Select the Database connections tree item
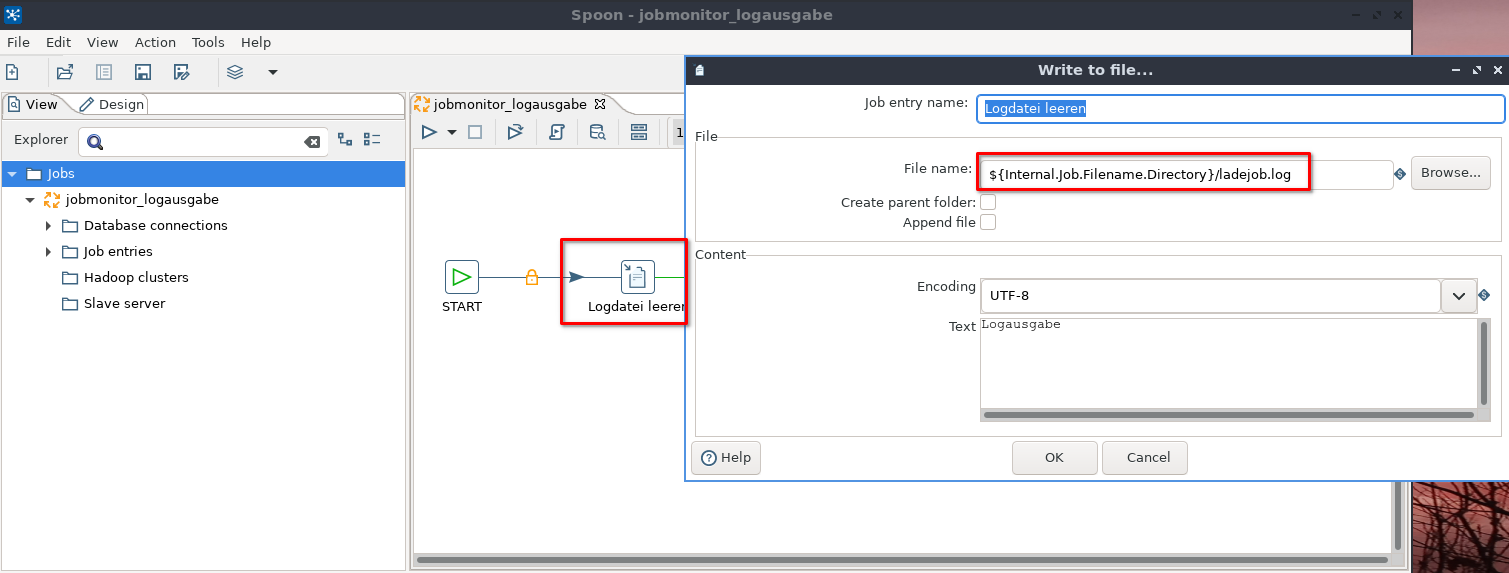Image resolution: width=1509 pixels, height=573 pixels. pos(155,226)
